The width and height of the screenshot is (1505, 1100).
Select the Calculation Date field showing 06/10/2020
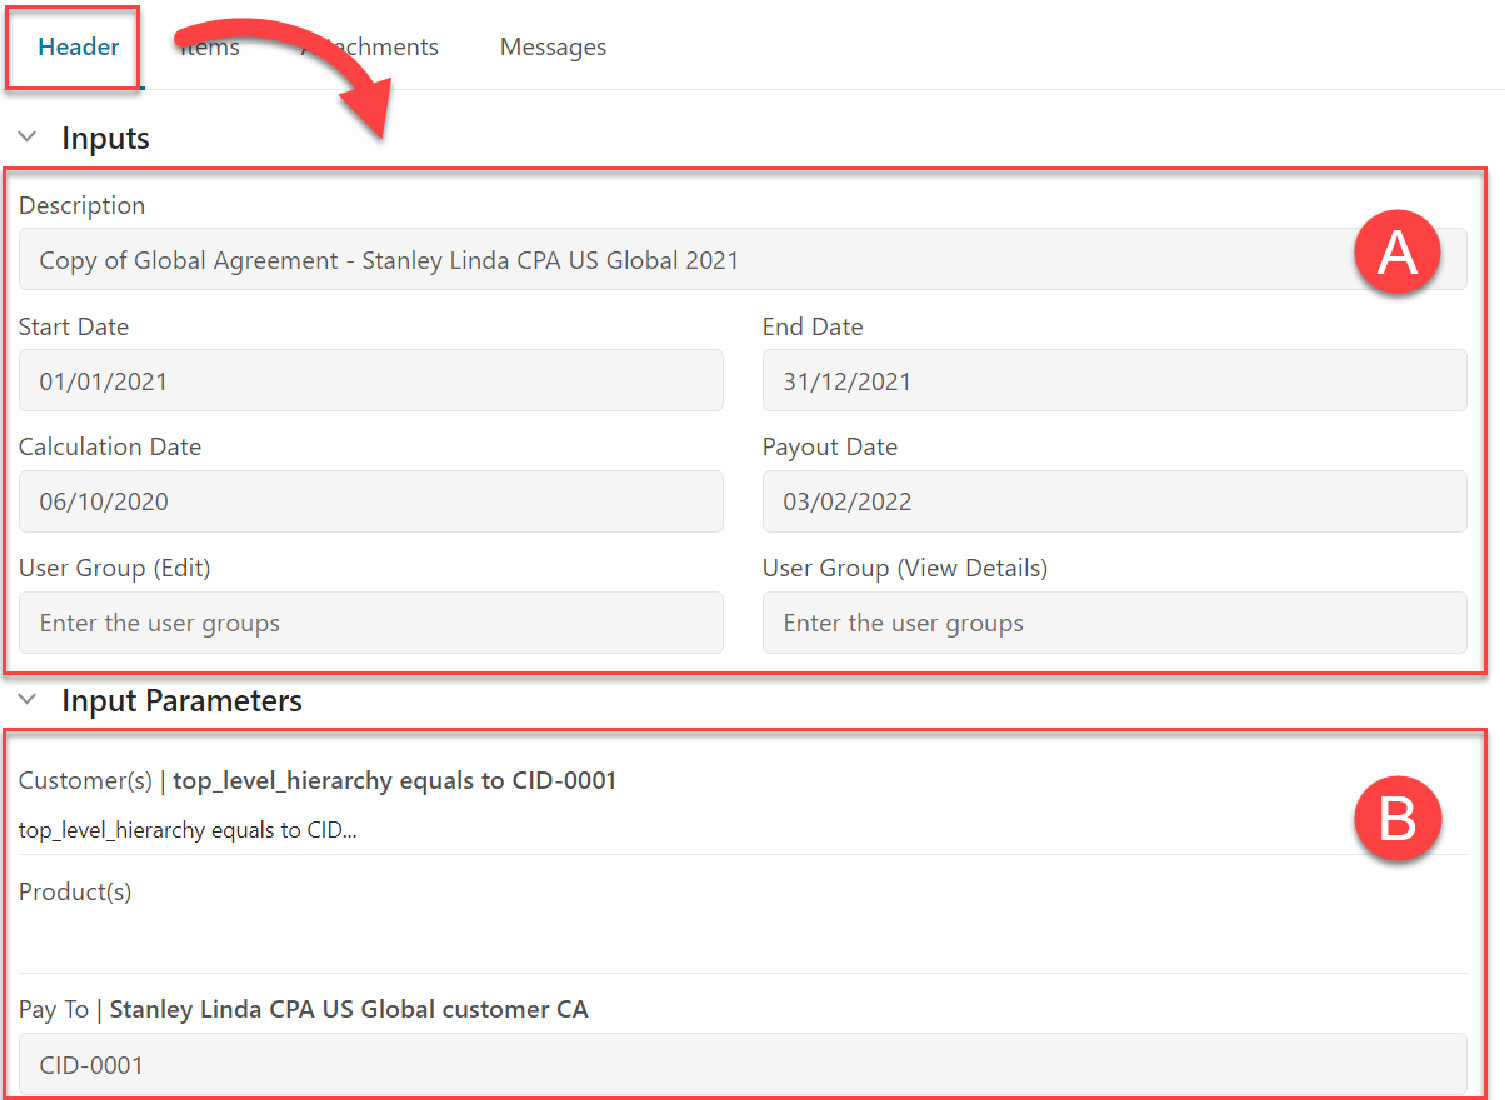pos(370,502)
